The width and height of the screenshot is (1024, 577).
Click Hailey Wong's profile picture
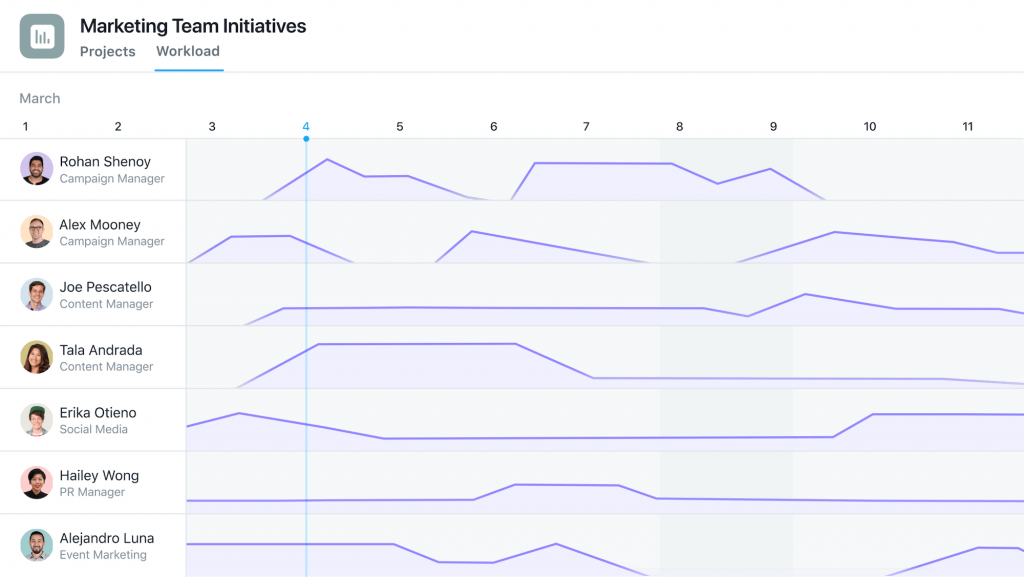click(x=36, y=483)
